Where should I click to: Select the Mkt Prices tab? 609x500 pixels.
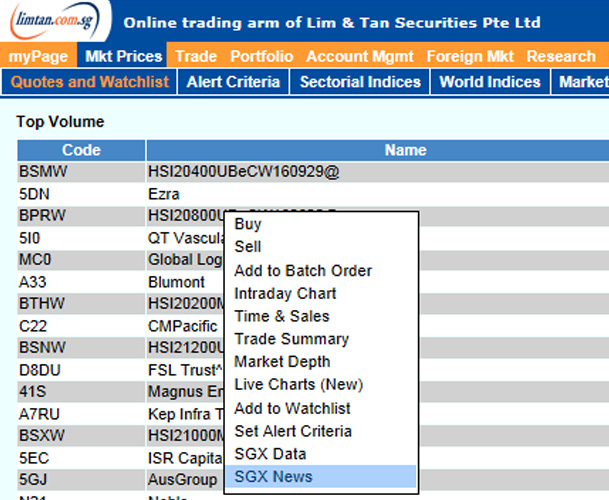tap(123, 56)
